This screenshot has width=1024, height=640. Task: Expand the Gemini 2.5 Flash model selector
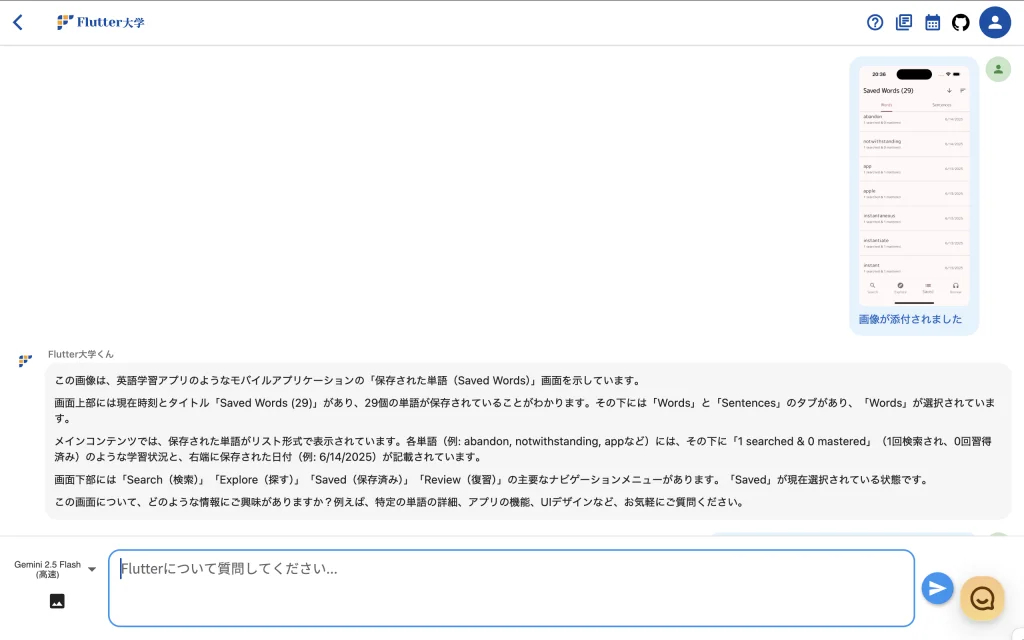click(x=48, y=569)
